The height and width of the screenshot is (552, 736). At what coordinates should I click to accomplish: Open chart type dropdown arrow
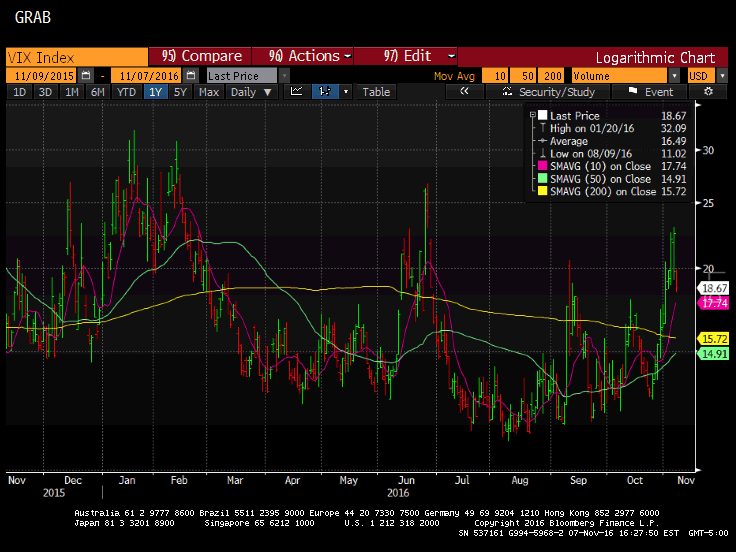pos(346,92)
